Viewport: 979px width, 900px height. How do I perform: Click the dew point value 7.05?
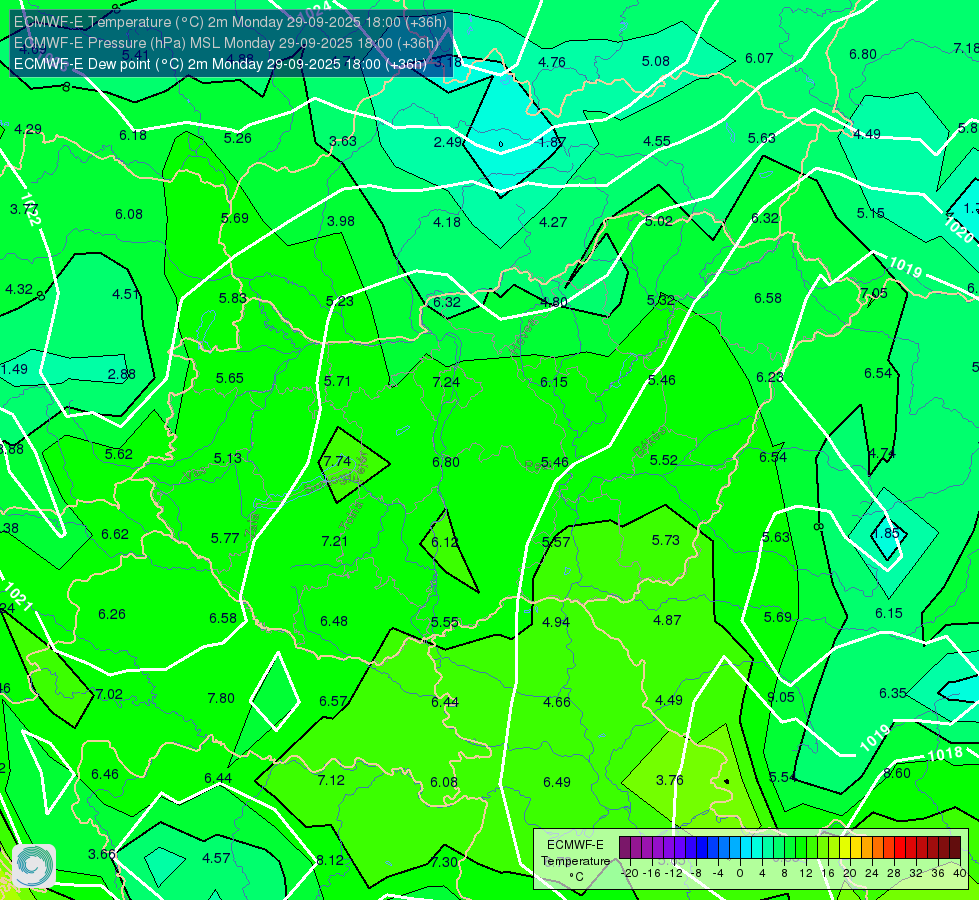coord(873,293)
